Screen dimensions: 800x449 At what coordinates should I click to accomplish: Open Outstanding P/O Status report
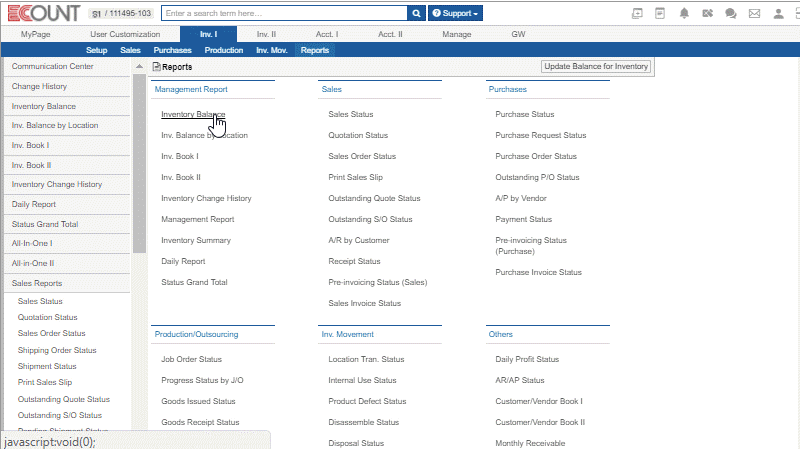tap(537, 177)
